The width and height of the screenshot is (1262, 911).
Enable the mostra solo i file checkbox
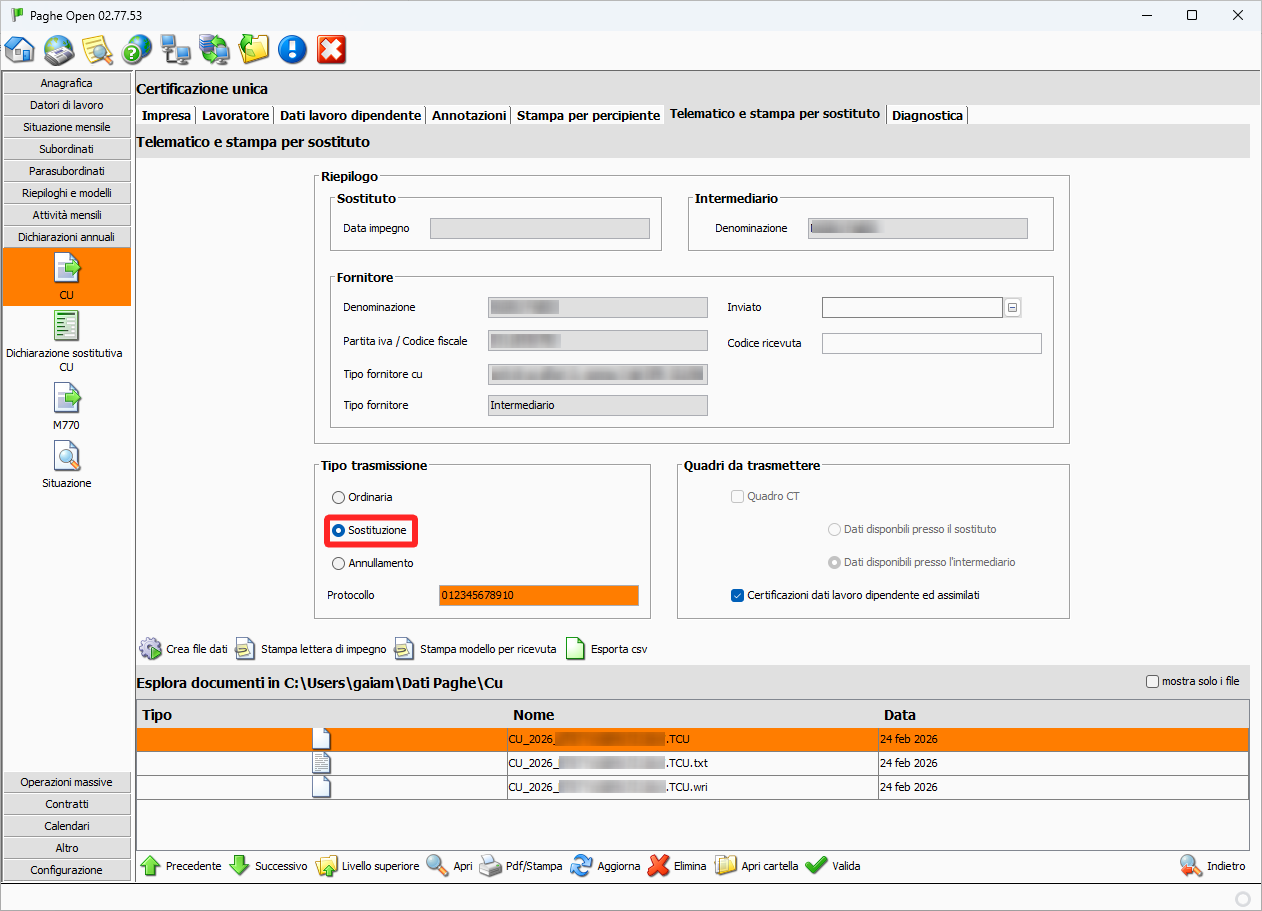pos(1153,682)
